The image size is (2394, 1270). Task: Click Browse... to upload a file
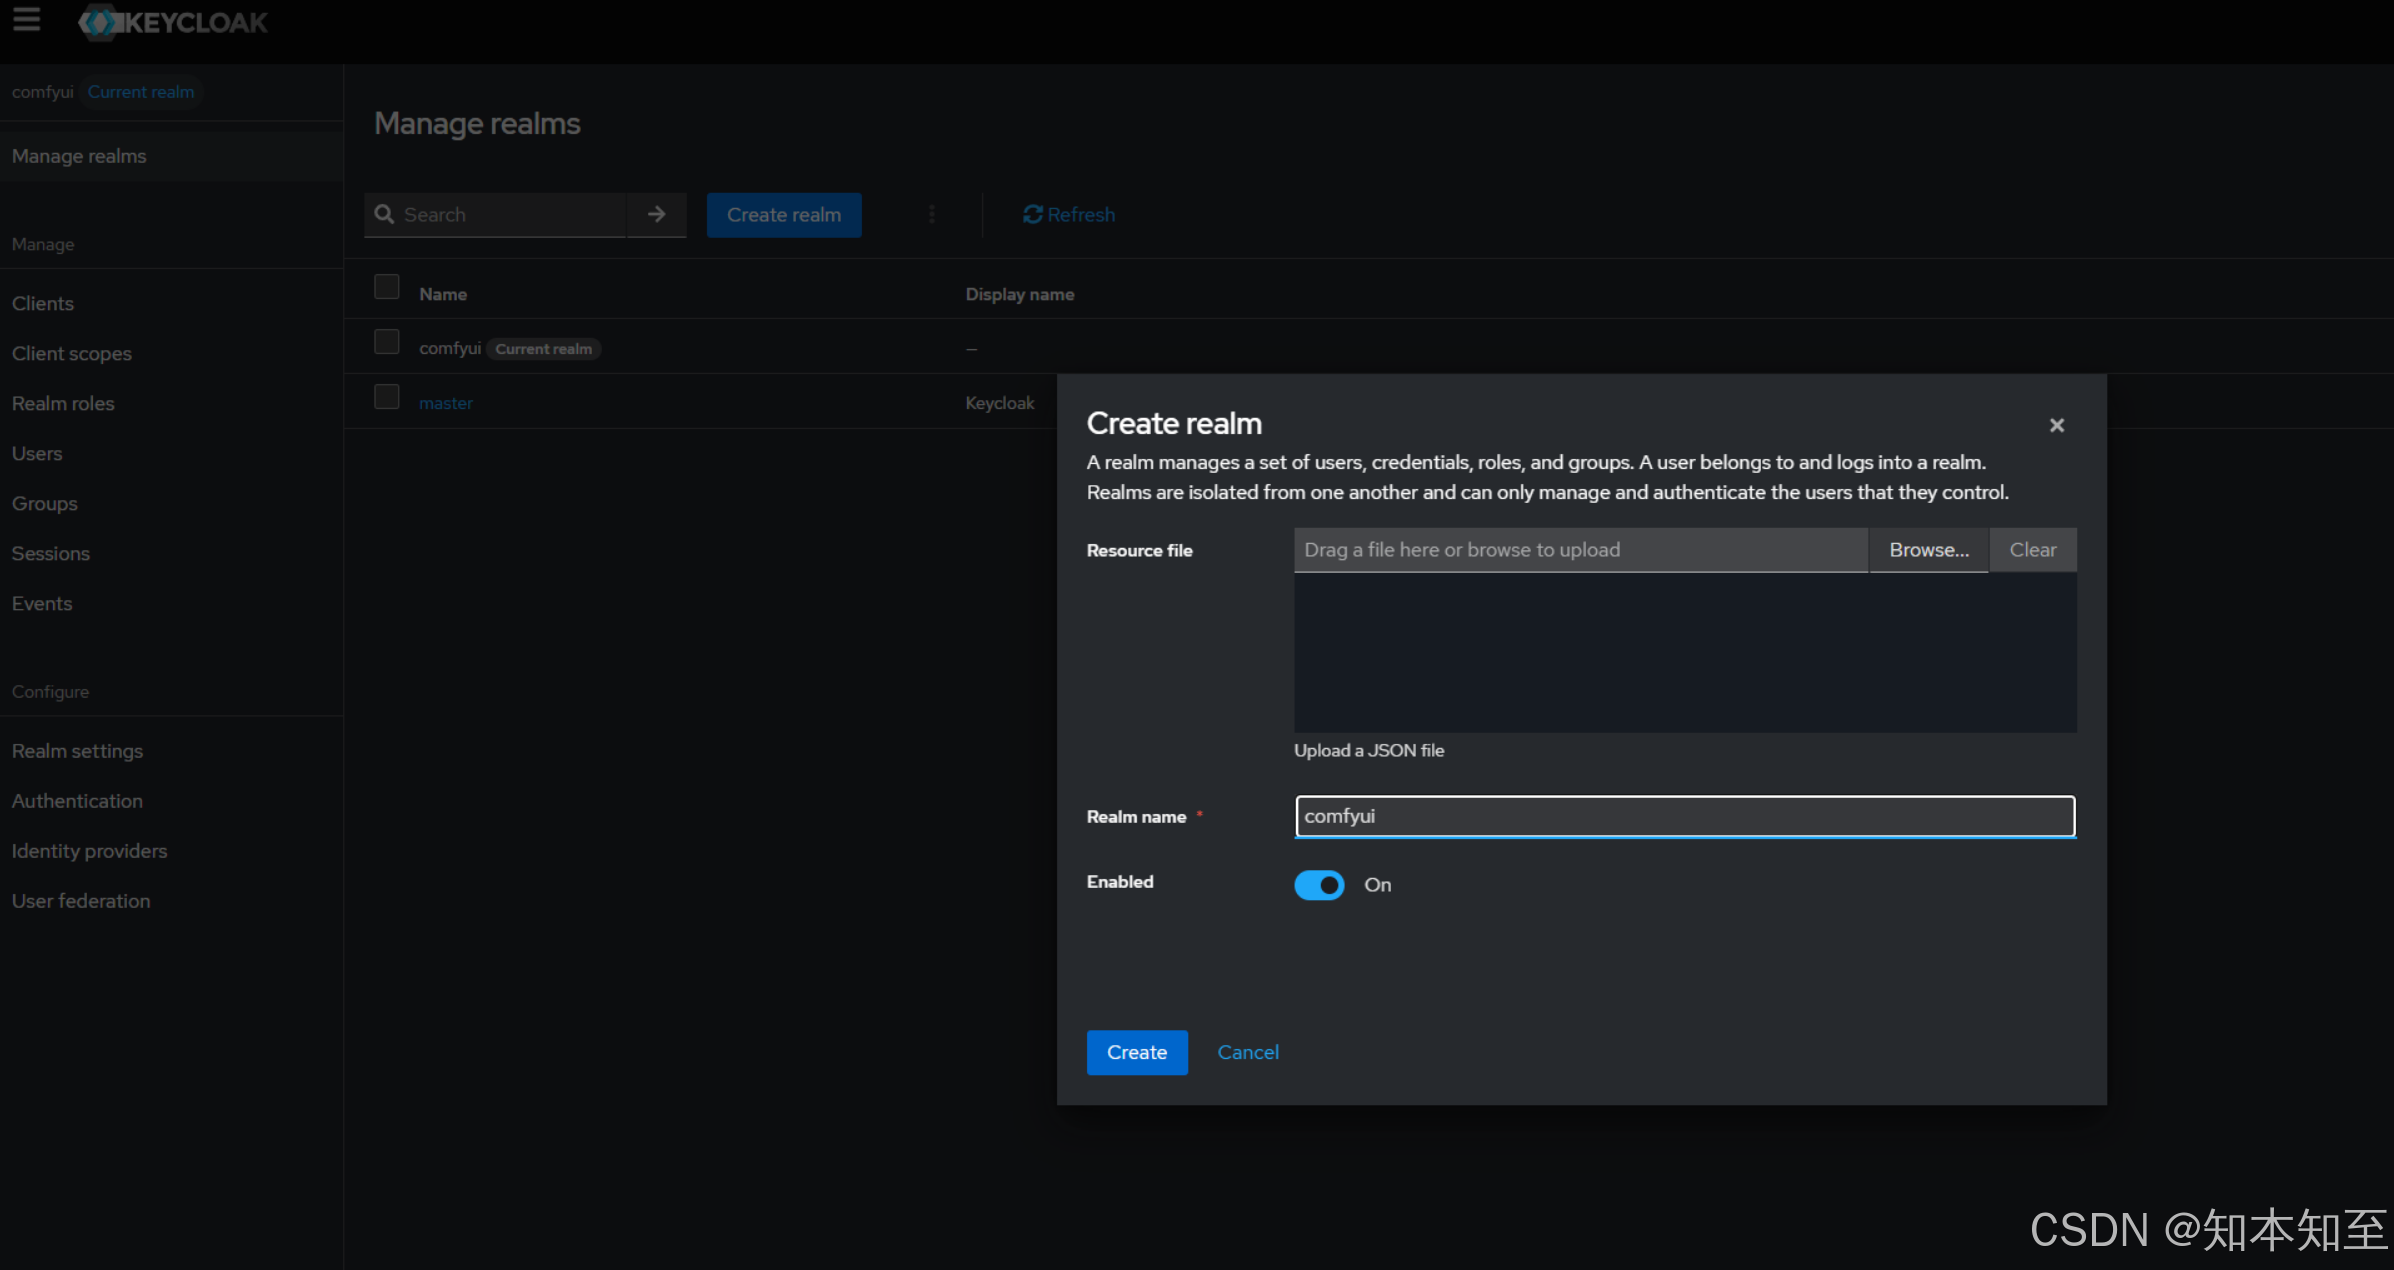tap(1928, 550)
